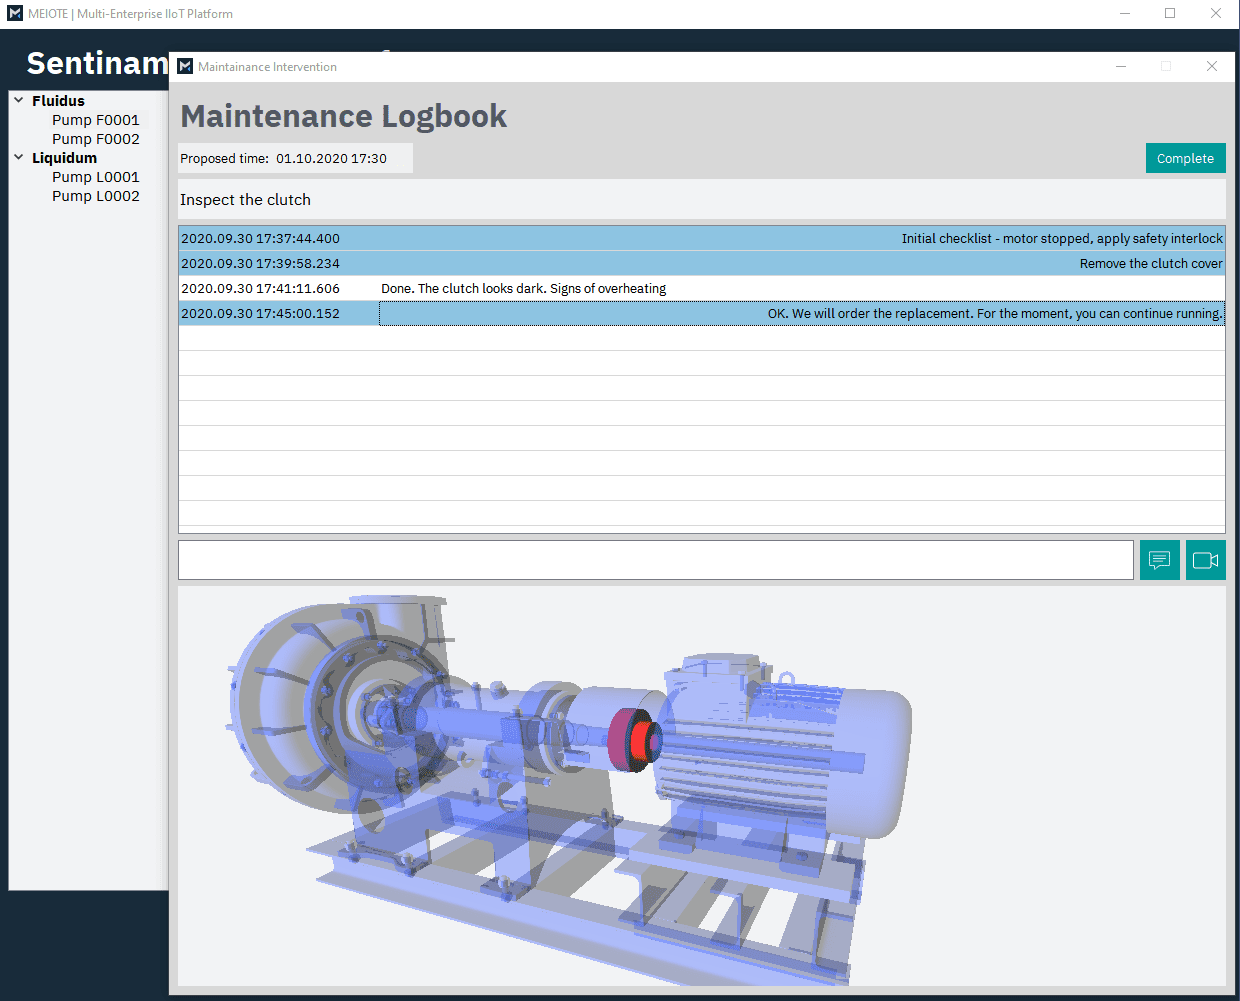Maximize the main MEIOTE platform window
Screen dimensions: 1240x1001
pos(1170,14)
